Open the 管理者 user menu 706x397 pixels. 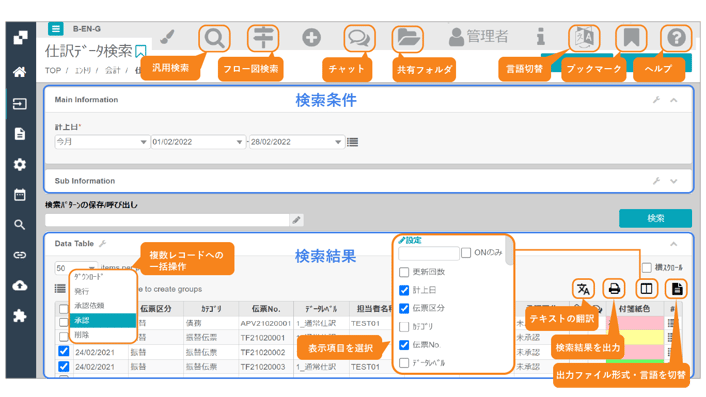[x=479, y=37]
